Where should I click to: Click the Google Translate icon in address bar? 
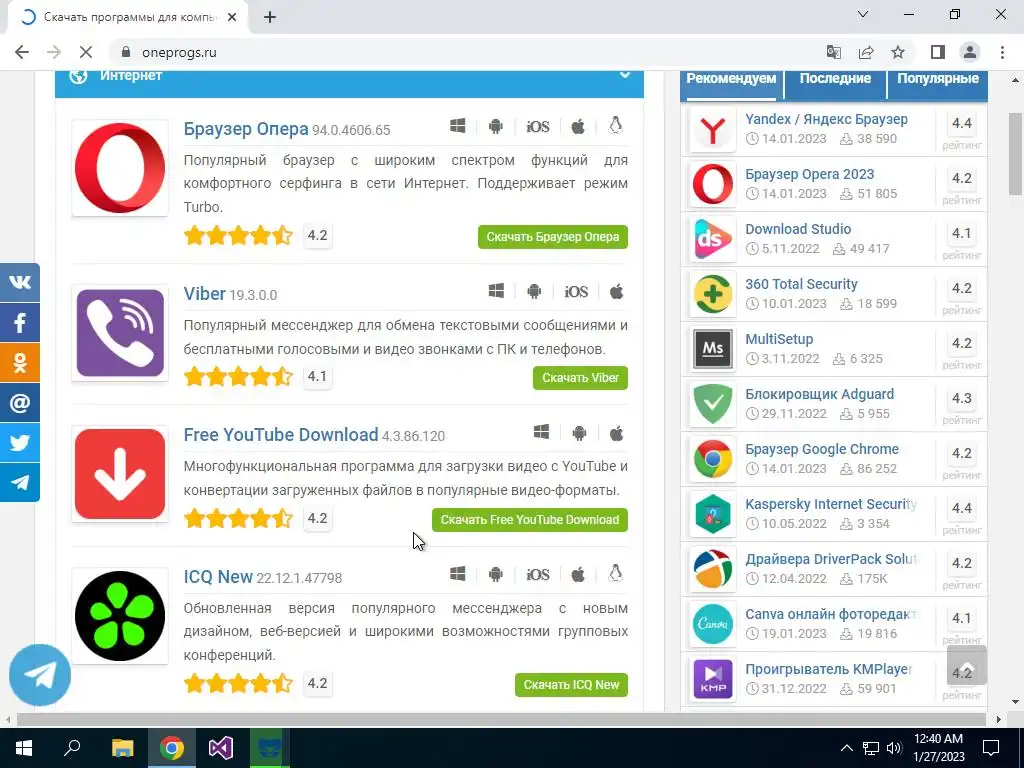(x=834, y=52)
